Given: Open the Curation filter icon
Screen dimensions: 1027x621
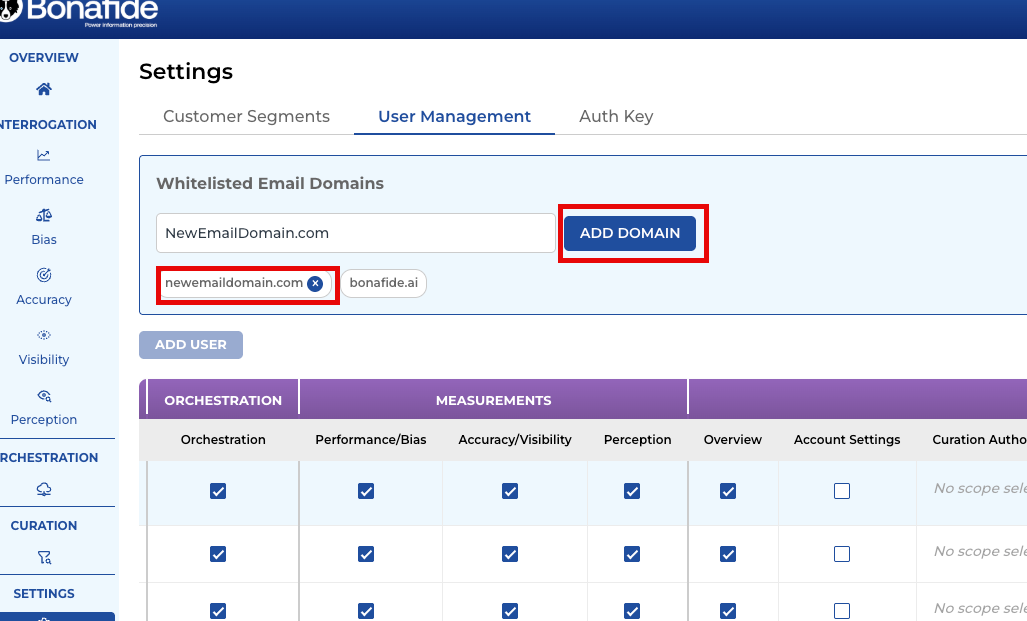Looking at the screenshot, I should click(x=44, y=557).
